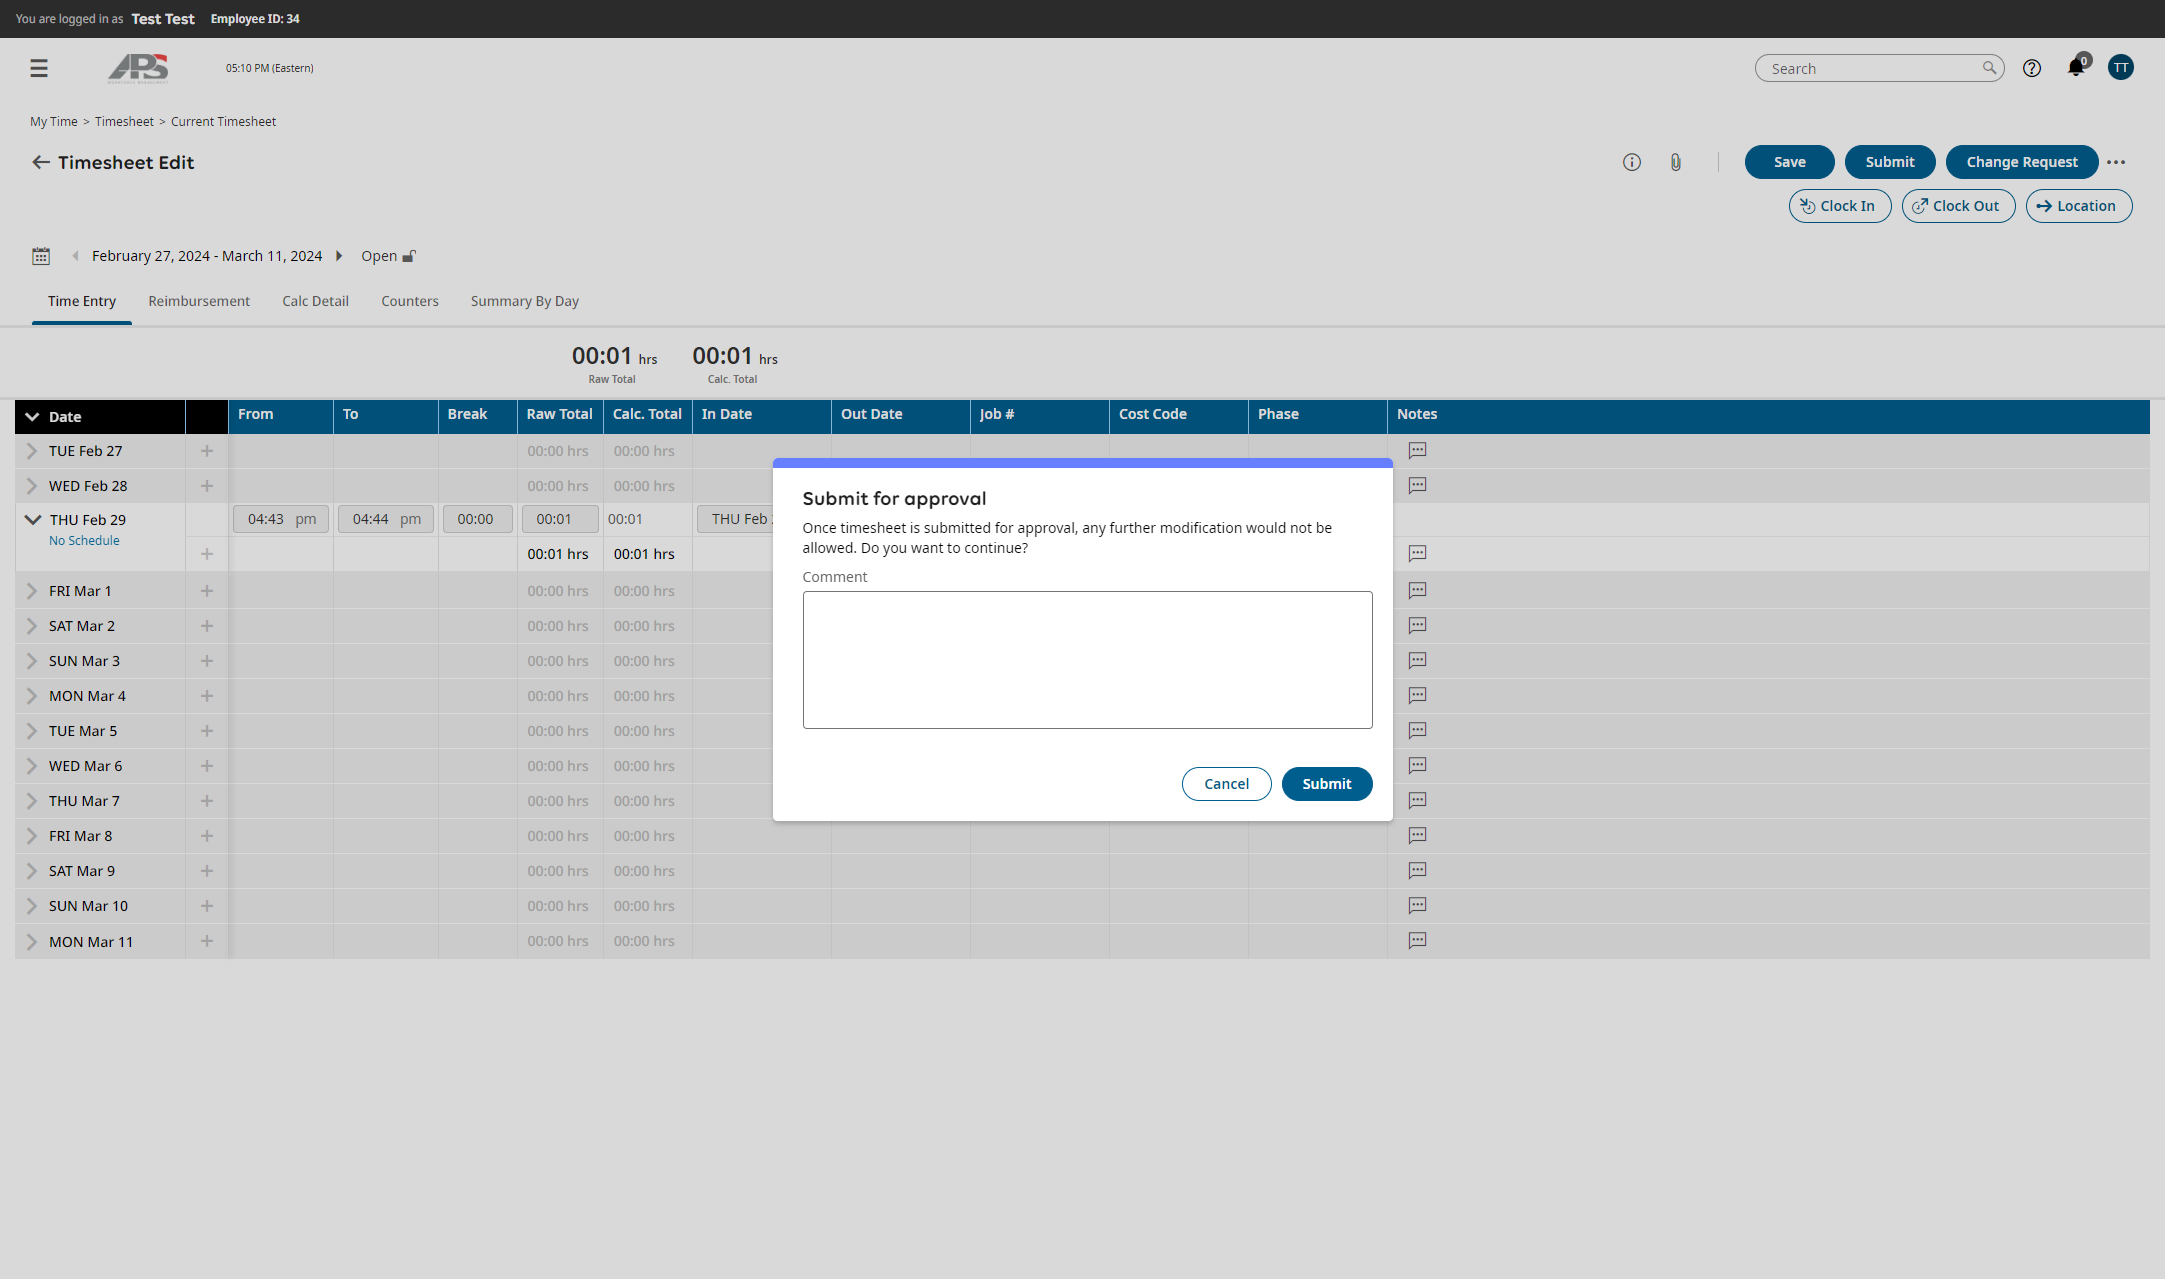This screenshot has height=1279, width=2165.
Task: Open notes for SAT Mar 2
Action: pyautogui.click(x=1417, y=626)
